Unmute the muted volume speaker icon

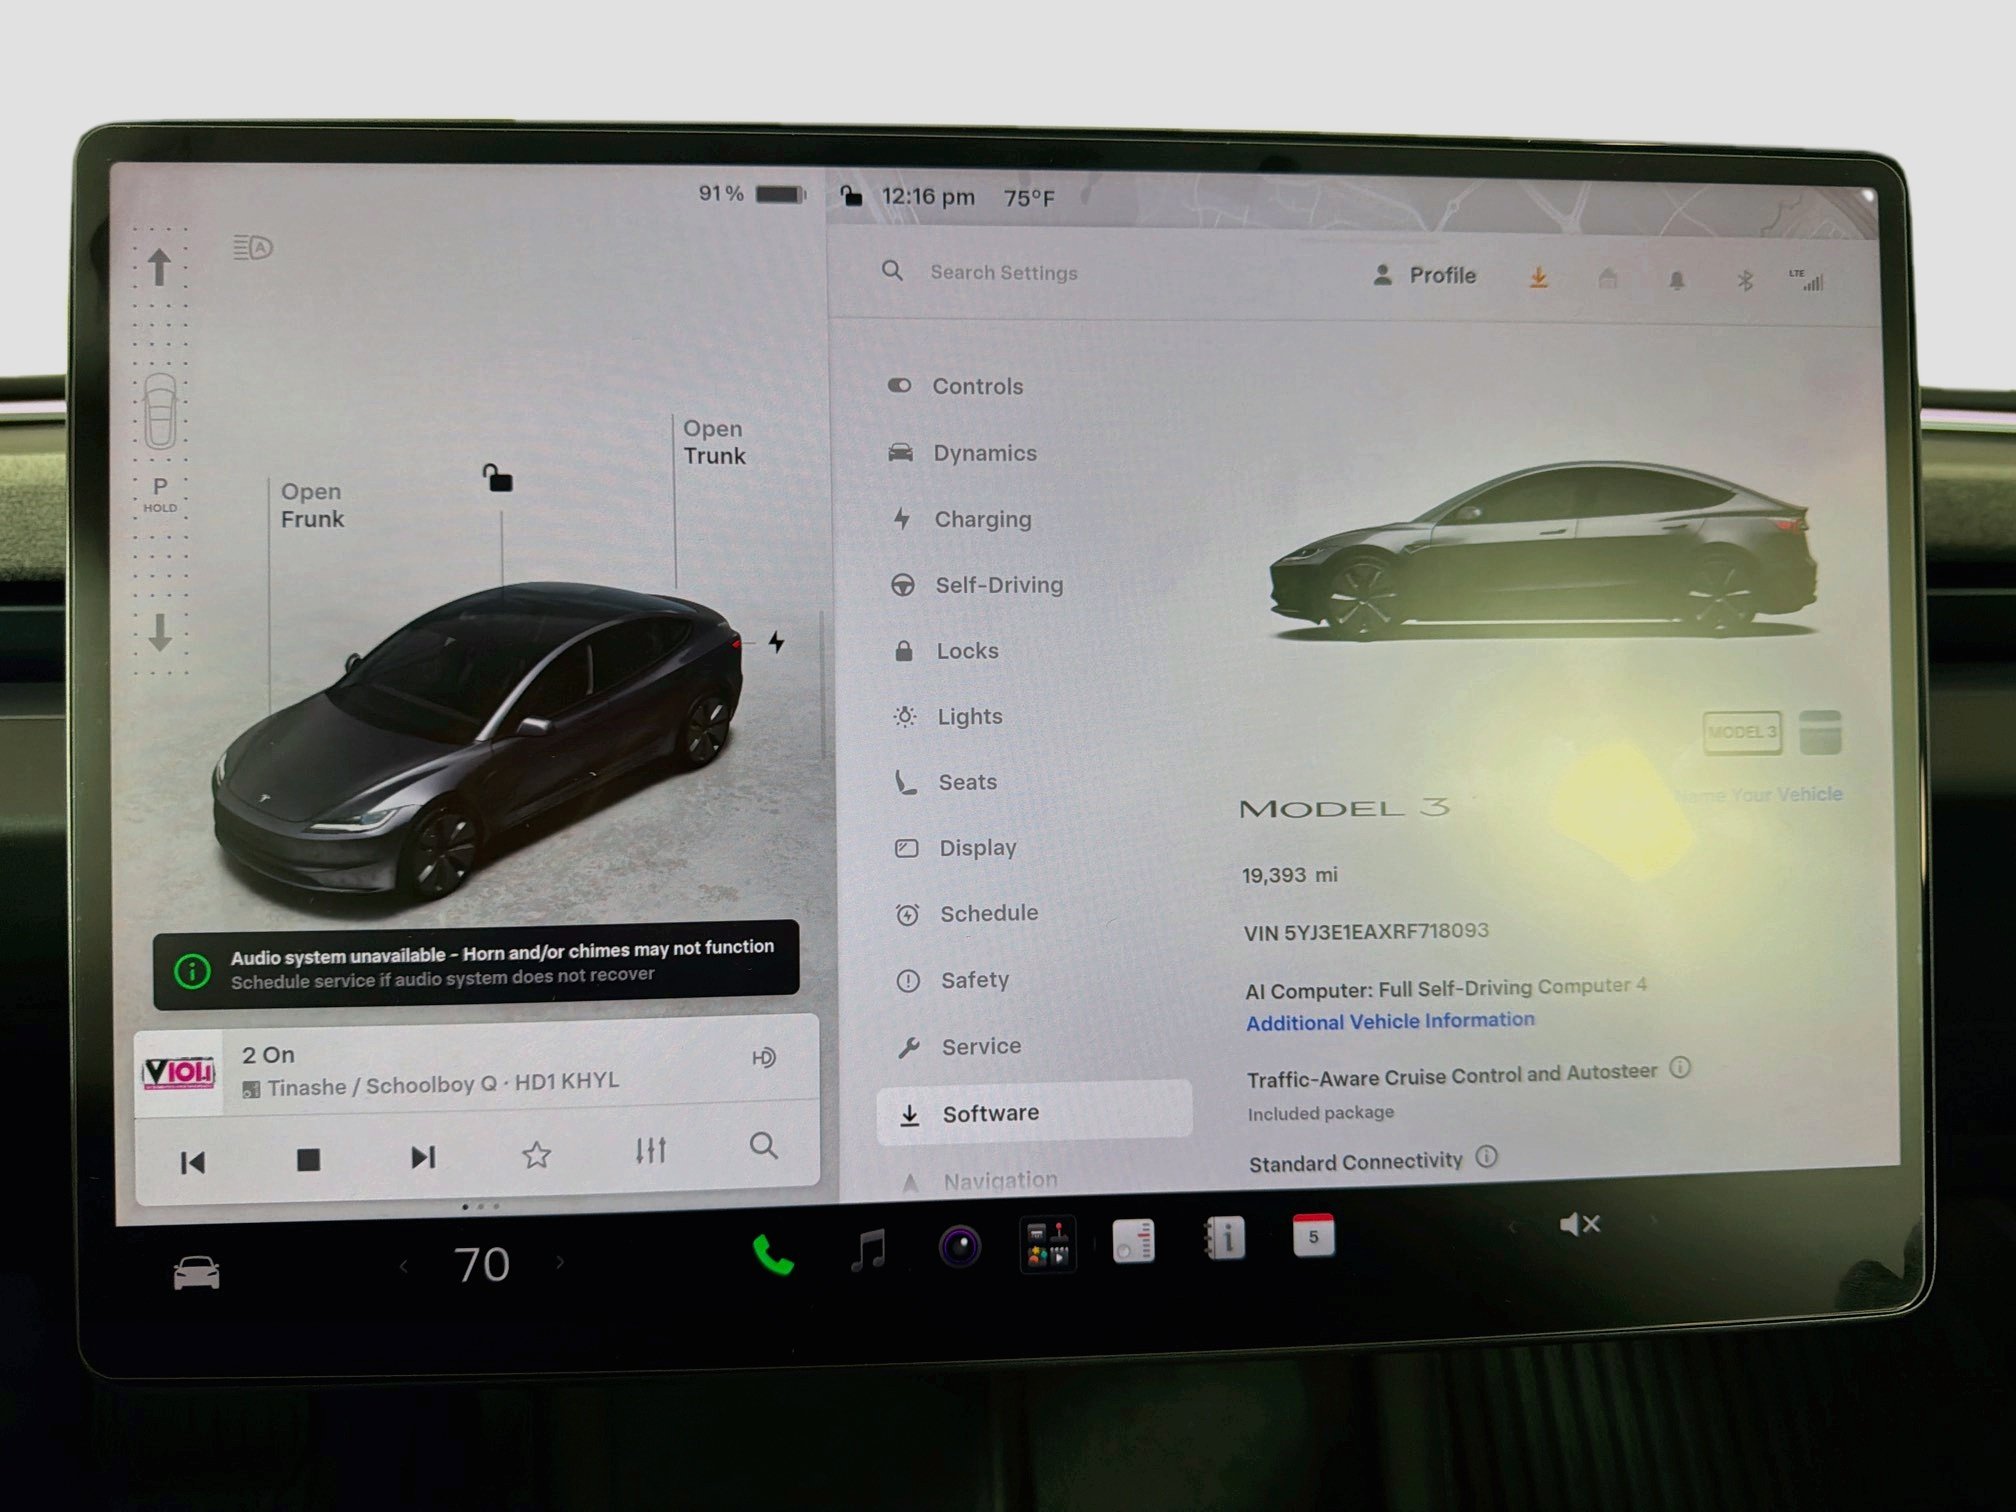[x=1580, y=1224]
